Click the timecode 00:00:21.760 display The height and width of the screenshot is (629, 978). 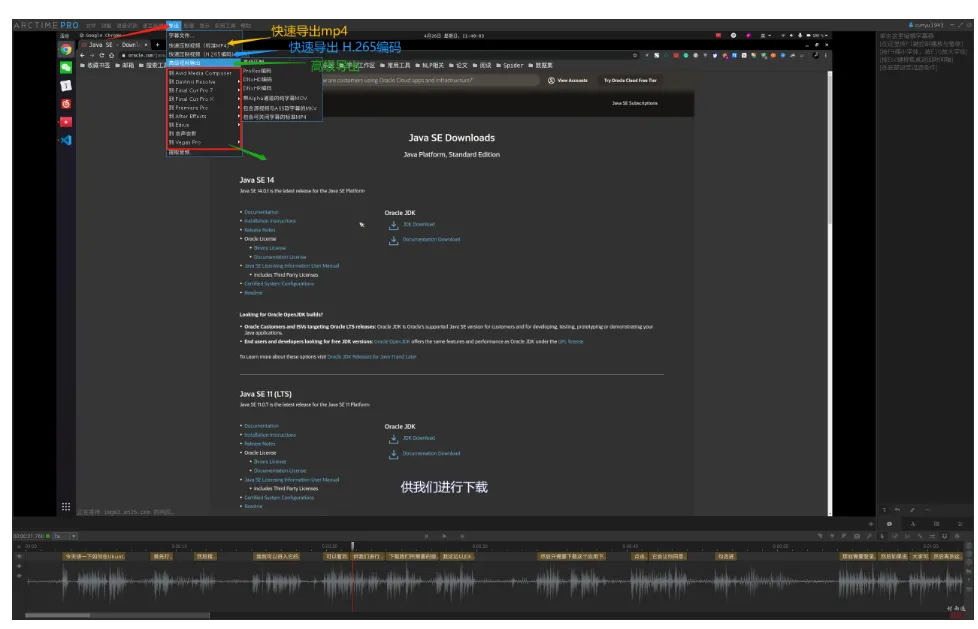coord(29,536)
